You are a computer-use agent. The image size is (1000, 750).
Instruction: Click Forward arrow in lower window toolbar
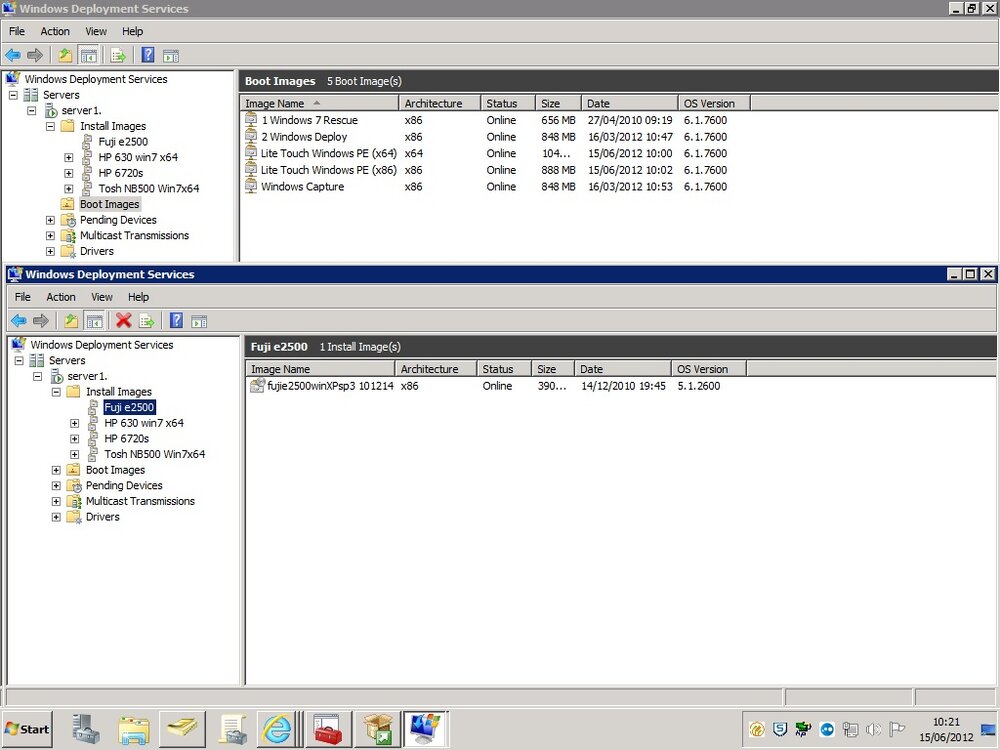click(41, 321)
